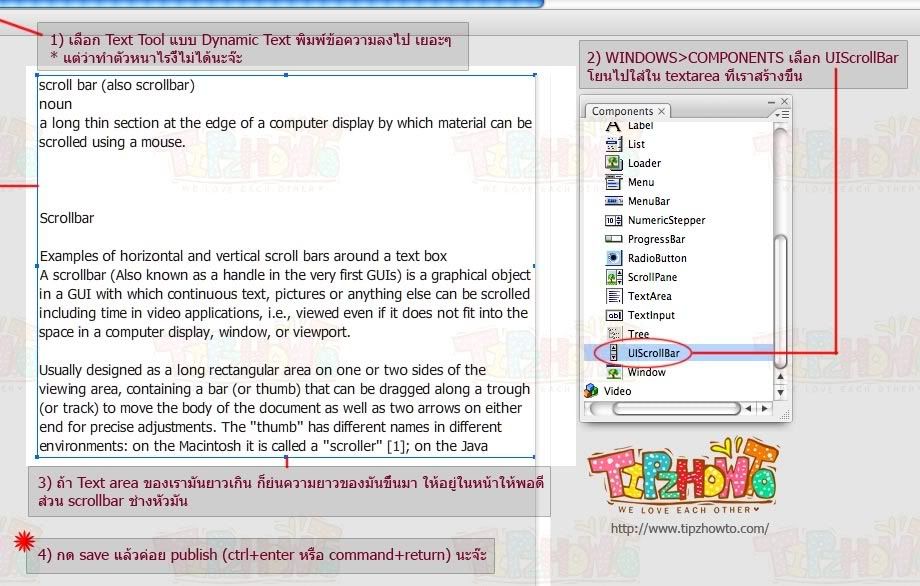The height and width of the screenshot is (586, 920).
Task: Switch to the Components tab
Action: [621, 111]
